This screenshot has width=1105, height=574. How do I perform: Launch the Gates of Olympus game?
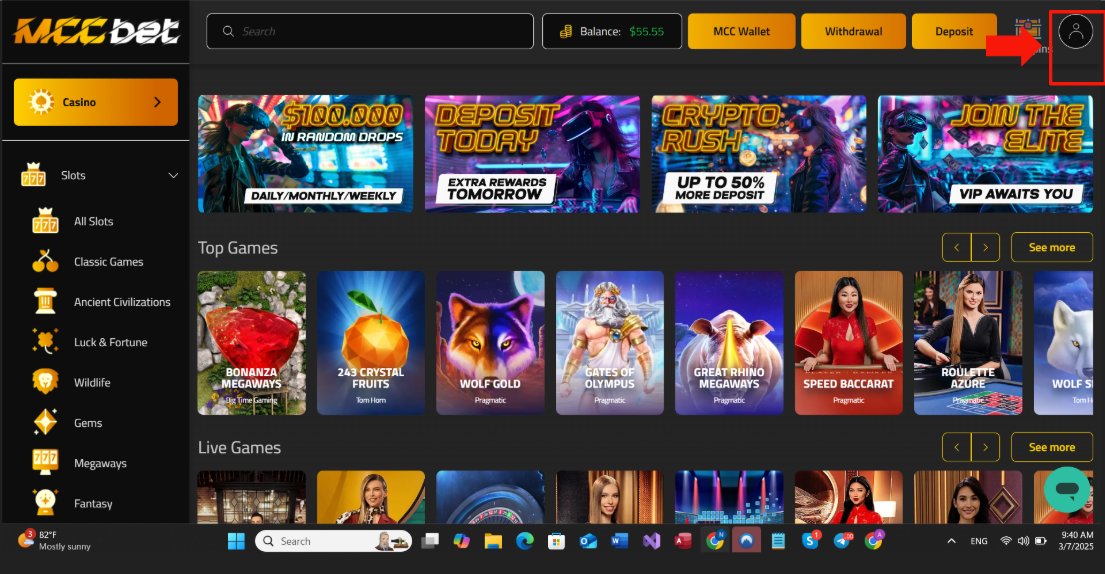pos(609,343)
